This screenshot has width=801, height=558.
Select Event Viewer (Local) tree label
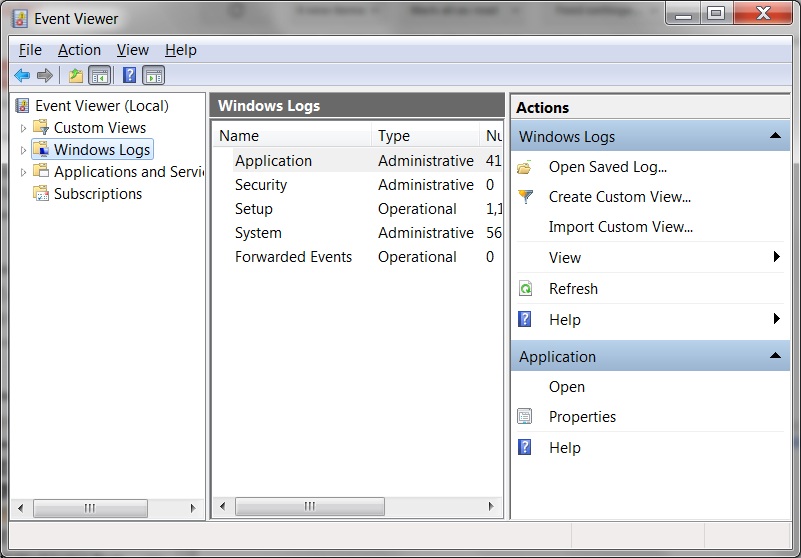point(102,106)
